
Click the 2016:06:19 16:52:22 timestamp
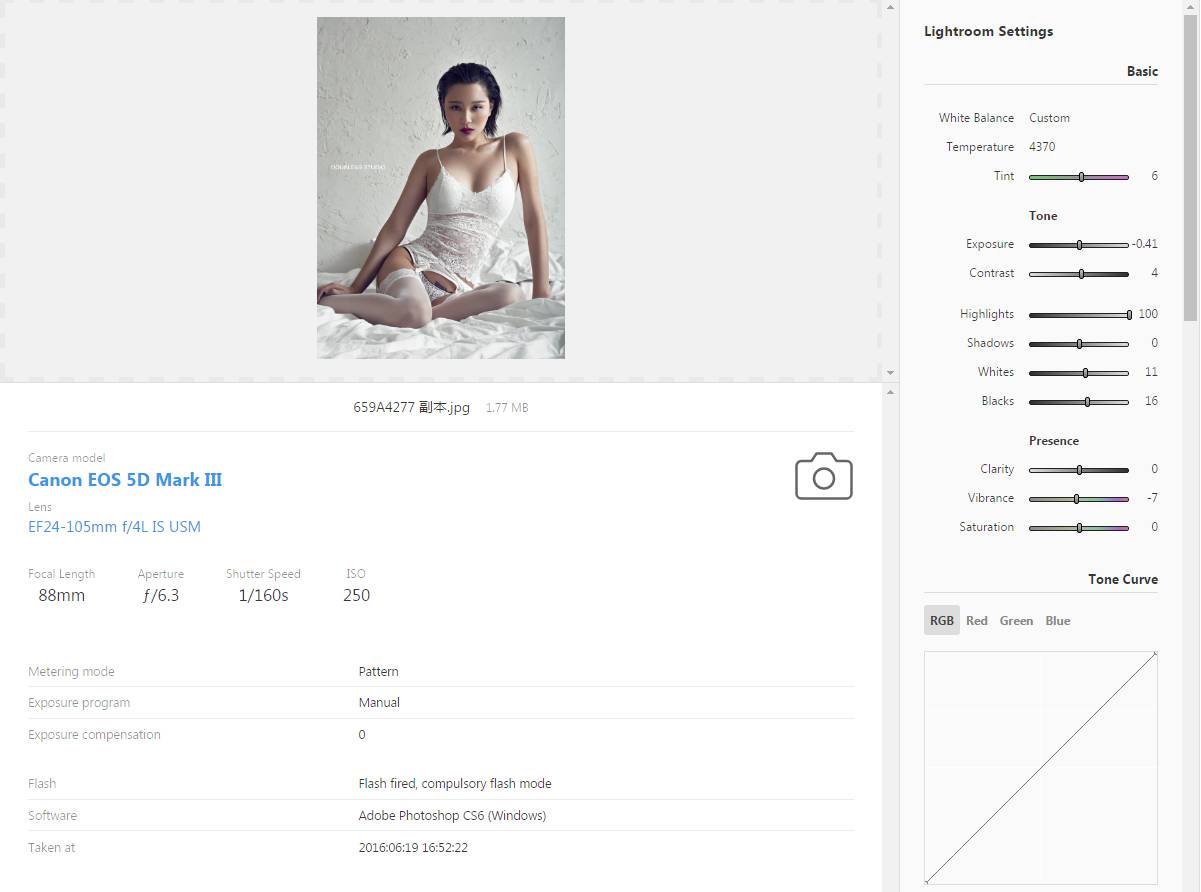(413, 848)
